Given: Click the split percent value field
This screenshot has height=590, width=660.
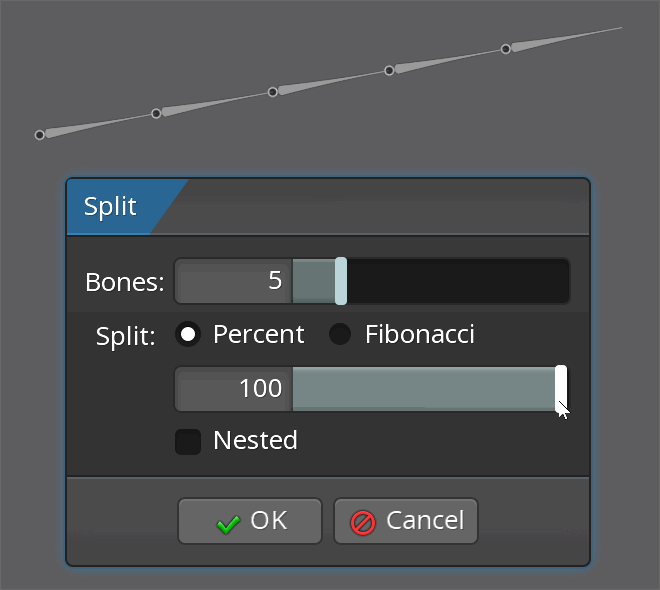Looking at the screenshot, I should click(234, 388).
